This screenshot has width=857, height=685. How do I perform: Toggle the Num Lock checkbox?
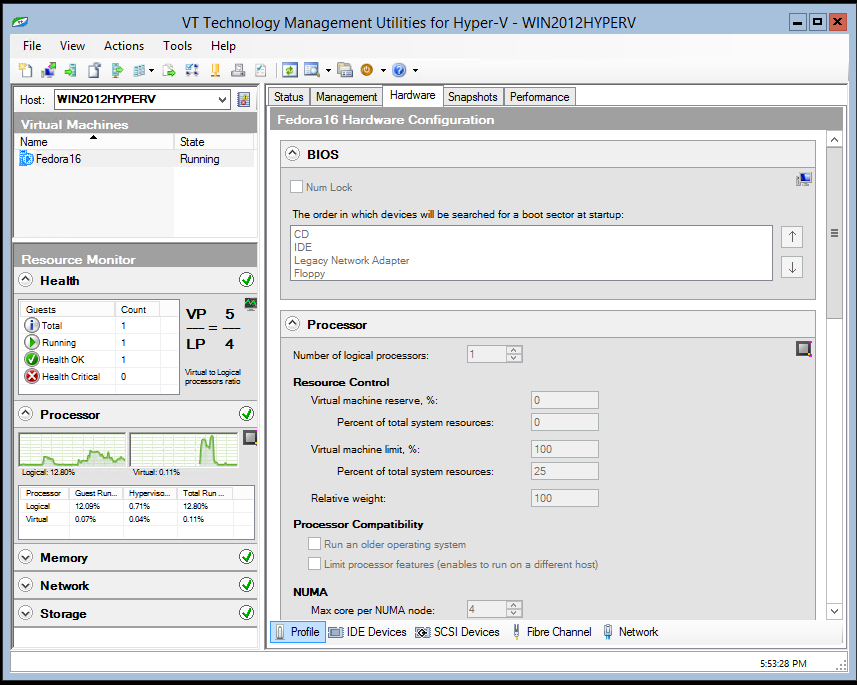296,186
